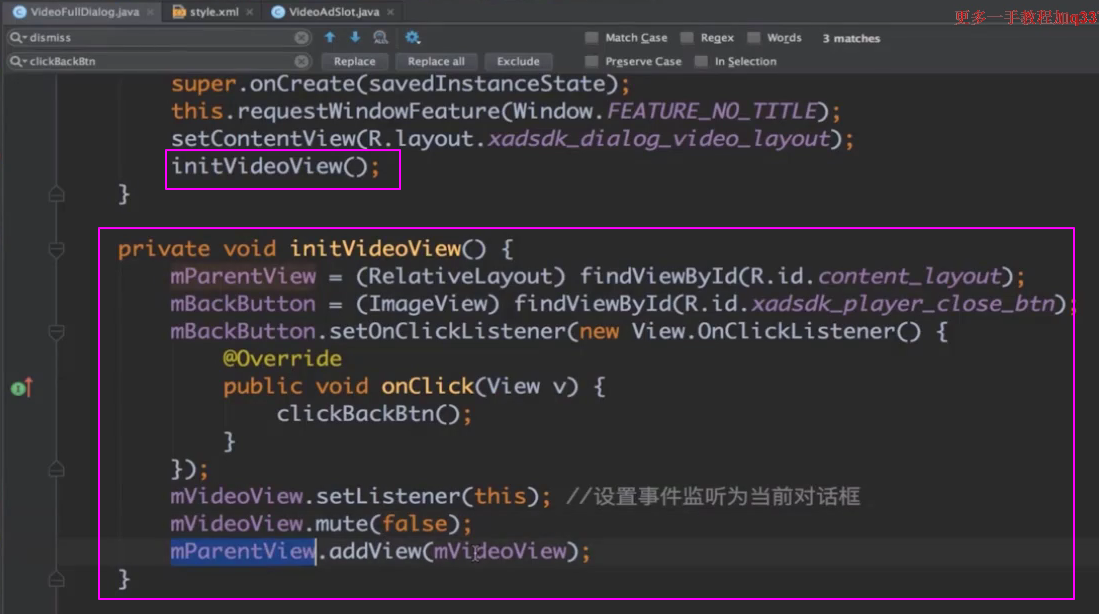Clear the 'dismiss' search field
Viewport: 1099px width, 614px height.
pyautogui.click(x=301, y=38)
